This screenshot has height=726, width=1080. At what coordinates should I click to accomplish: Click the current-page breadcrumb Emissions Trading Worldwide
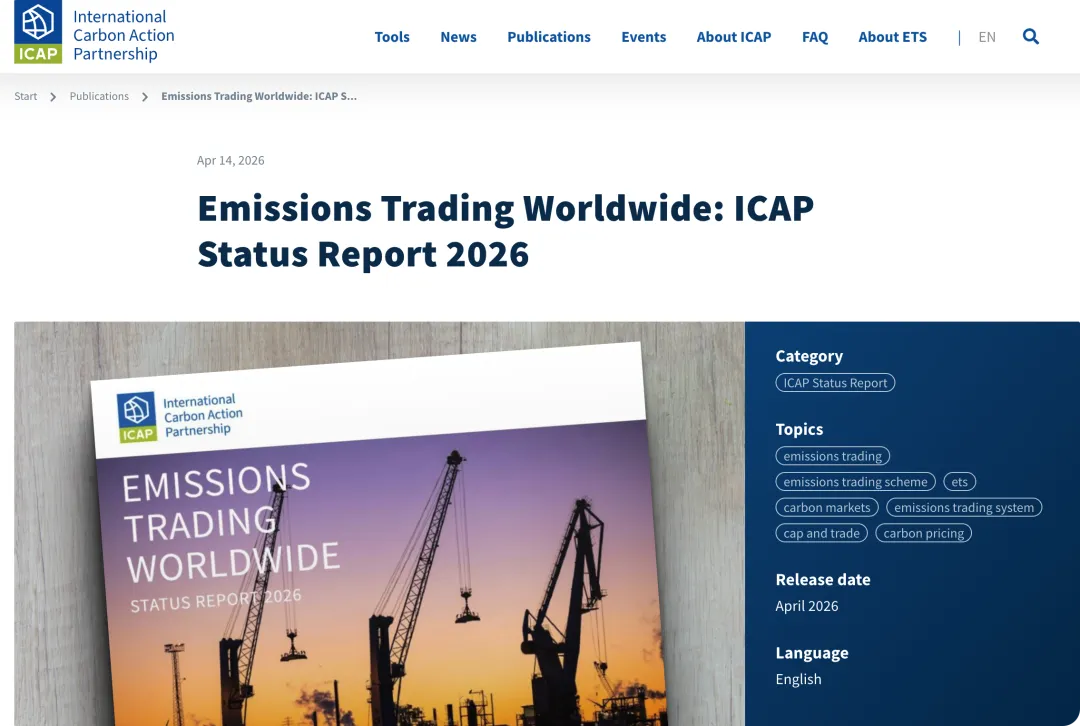259,96
